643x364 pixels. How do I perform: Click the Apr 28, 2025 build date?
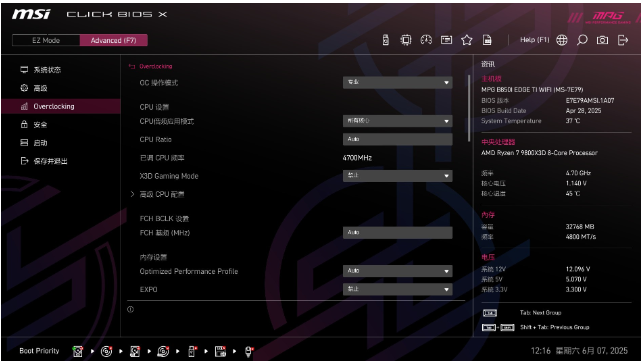(583, 111)
